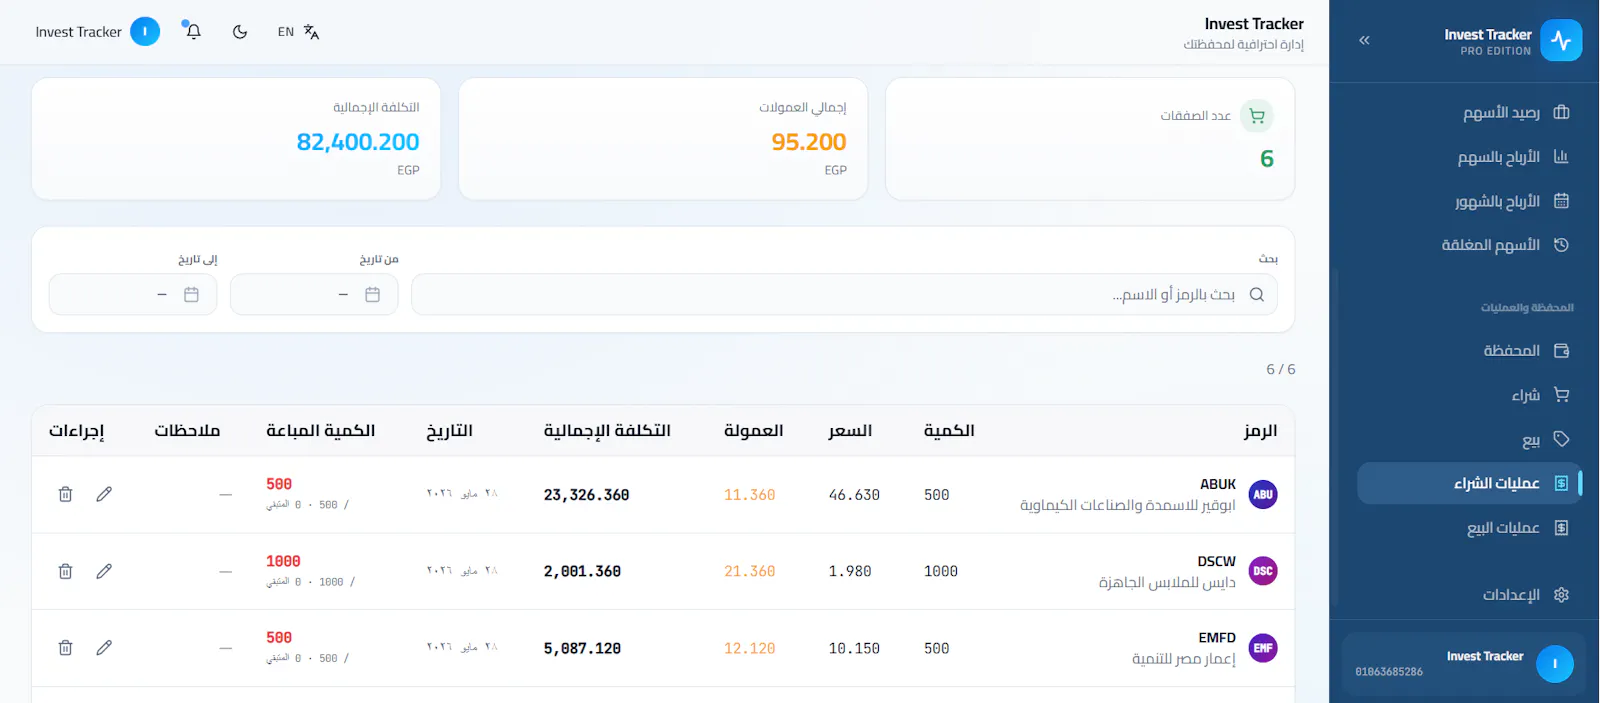Click calendar icon in إلى تاريخ field

[x=191, y=295]
